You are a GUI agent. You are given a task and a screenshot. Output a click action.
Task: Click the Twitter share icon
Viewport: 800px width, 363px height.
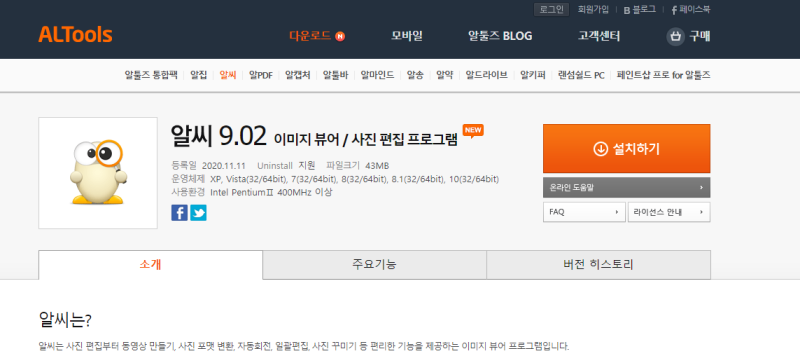point(198,212)
